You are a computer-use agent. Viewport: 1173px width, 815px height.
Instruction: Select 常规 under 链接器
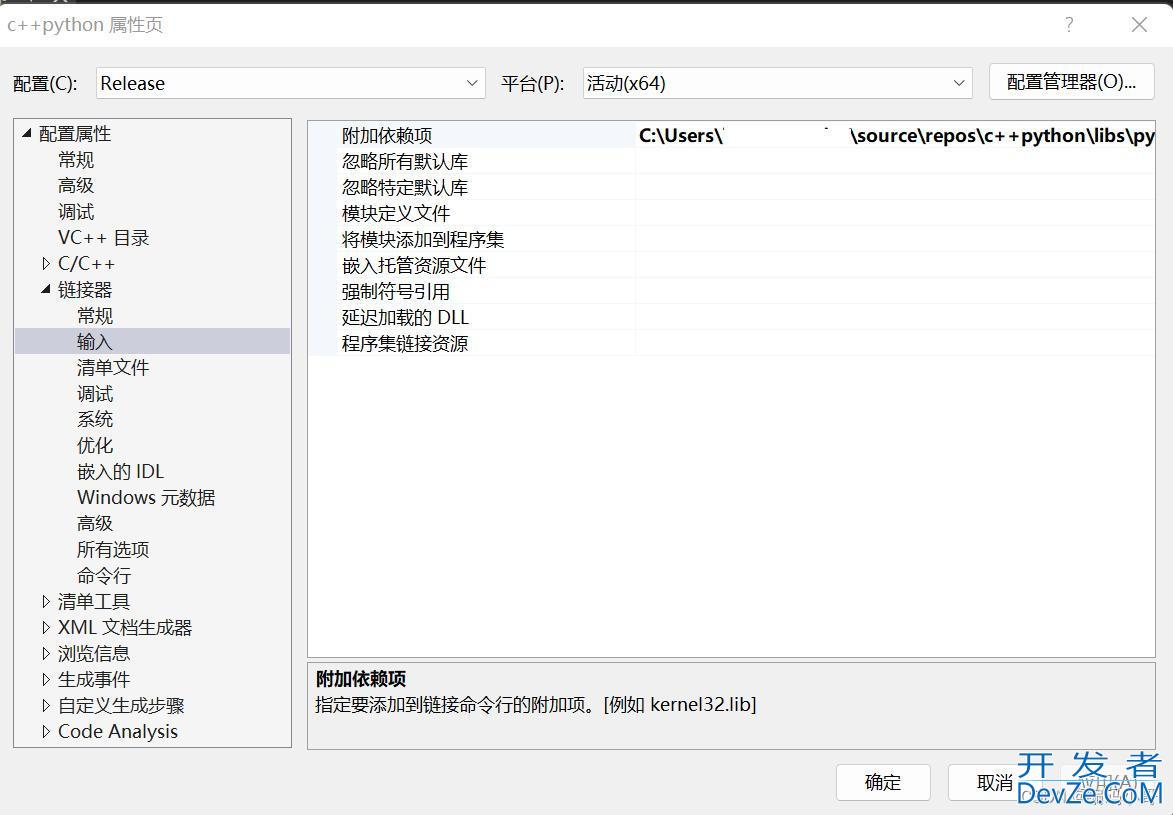tap(95, 315)
